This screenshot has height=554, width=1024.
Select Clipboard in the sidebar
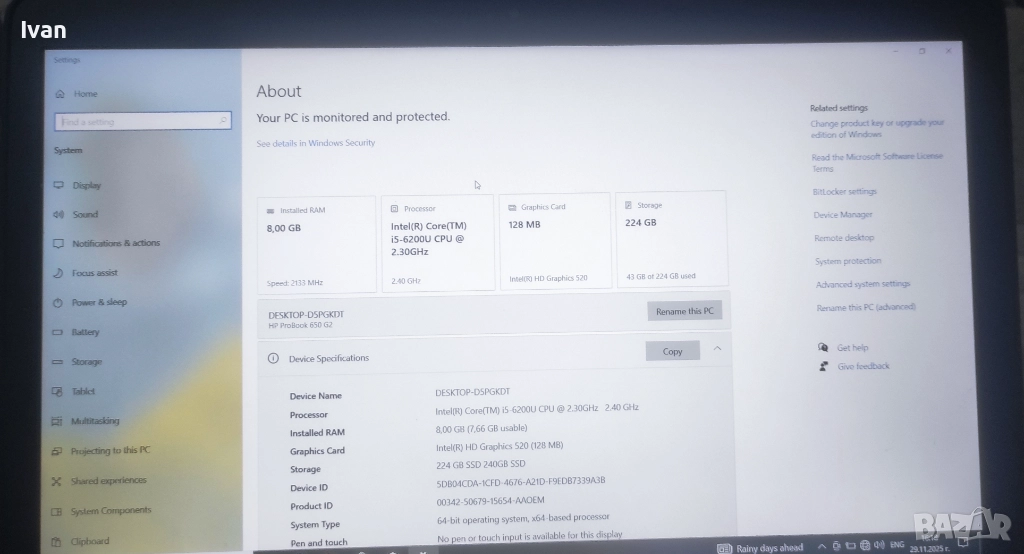click(90, 541)
